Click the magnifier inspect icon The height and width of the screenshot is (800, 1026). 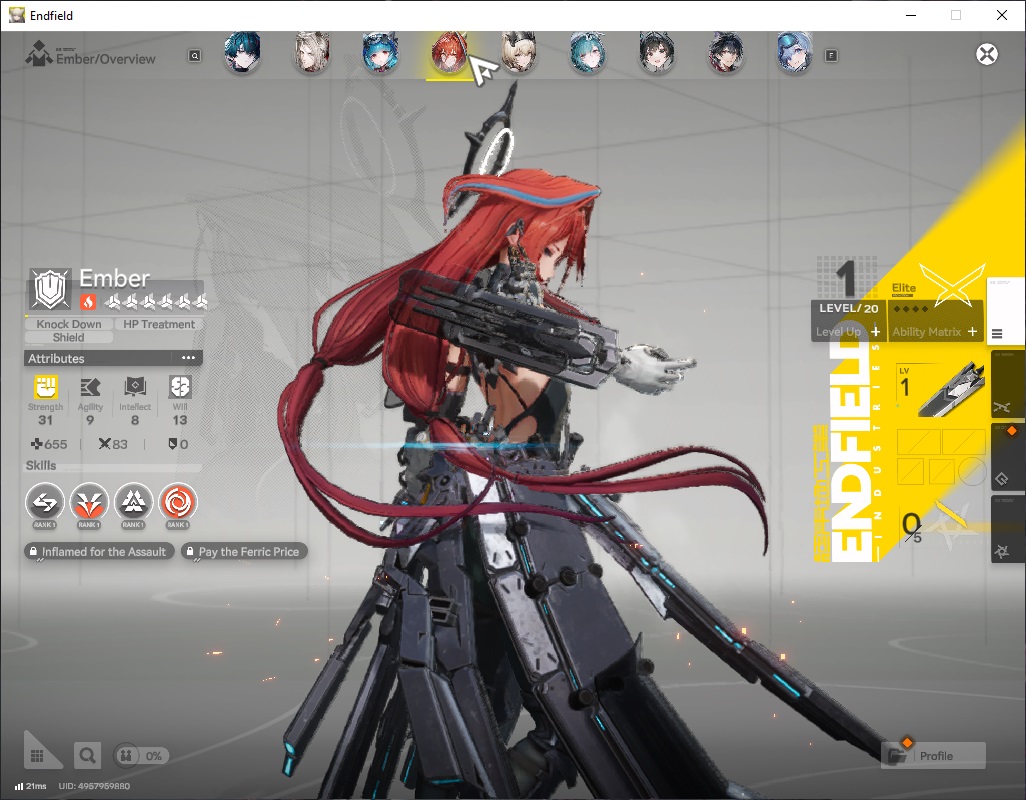(x=87, y=756)
